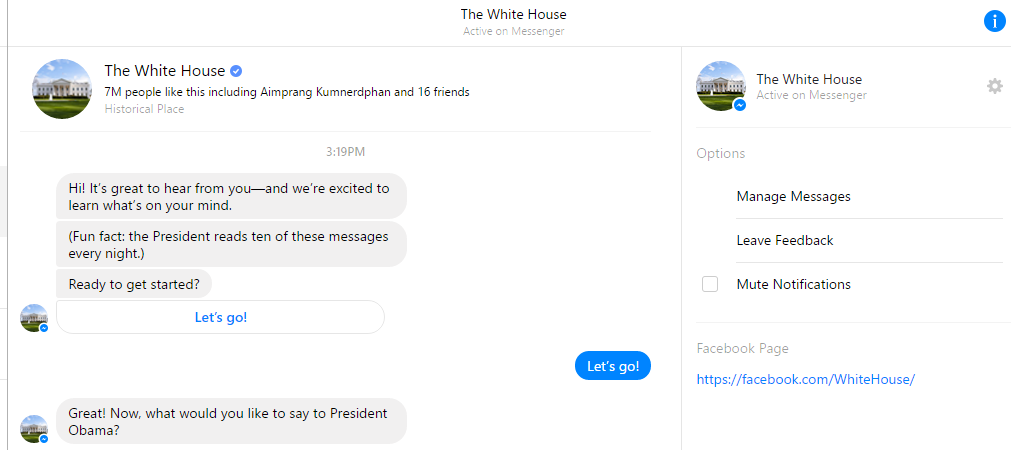
Task: Click the blue sent Let's go! message bubble
Action: coord(613,366)
